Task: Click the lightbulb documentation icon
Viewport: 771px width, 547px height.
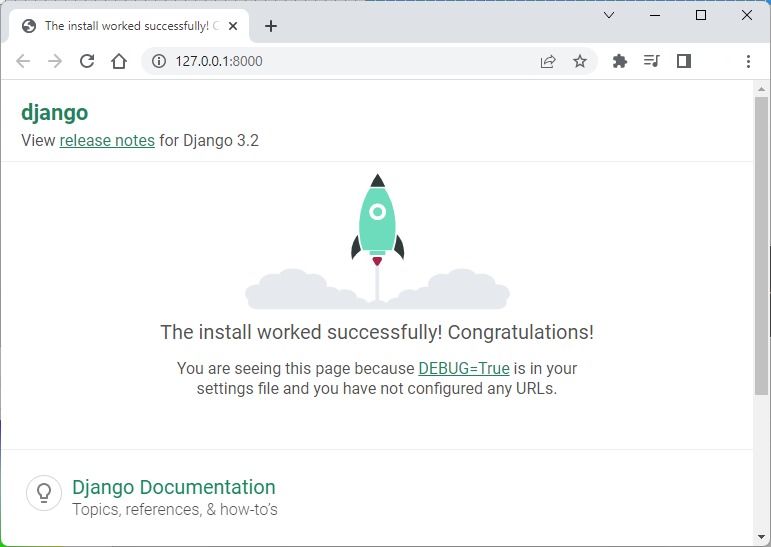Action: tap(44, 492)
